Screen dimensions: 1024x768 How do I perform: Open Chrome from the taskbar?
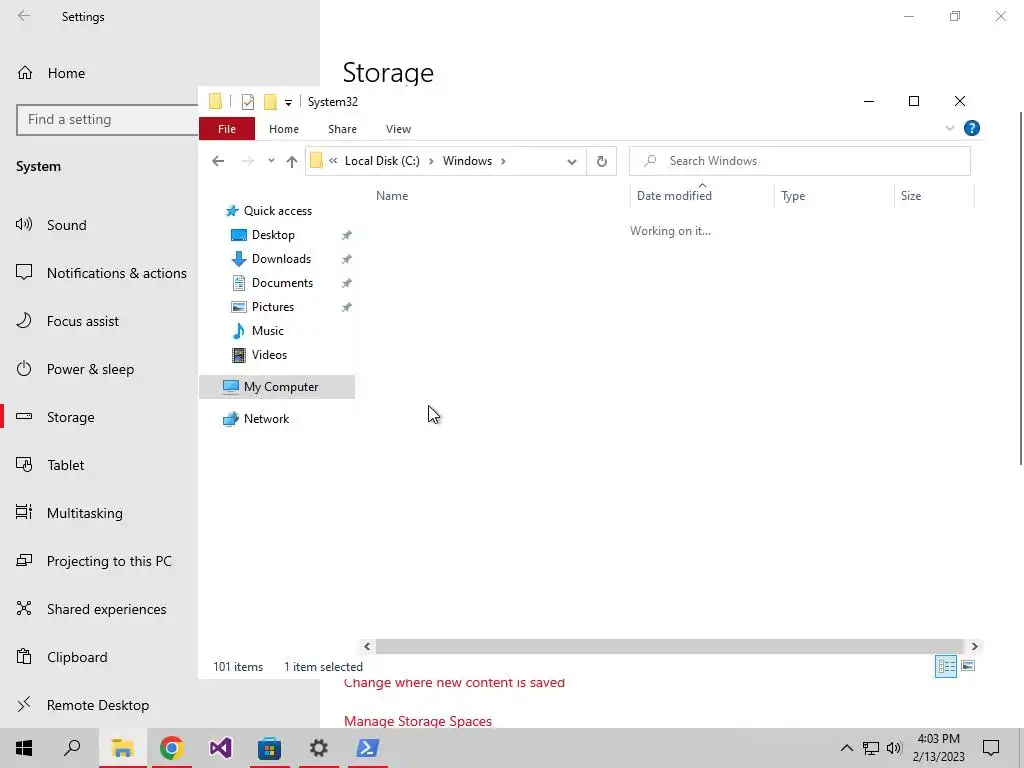pyautogui.click(x=171, y=748)
